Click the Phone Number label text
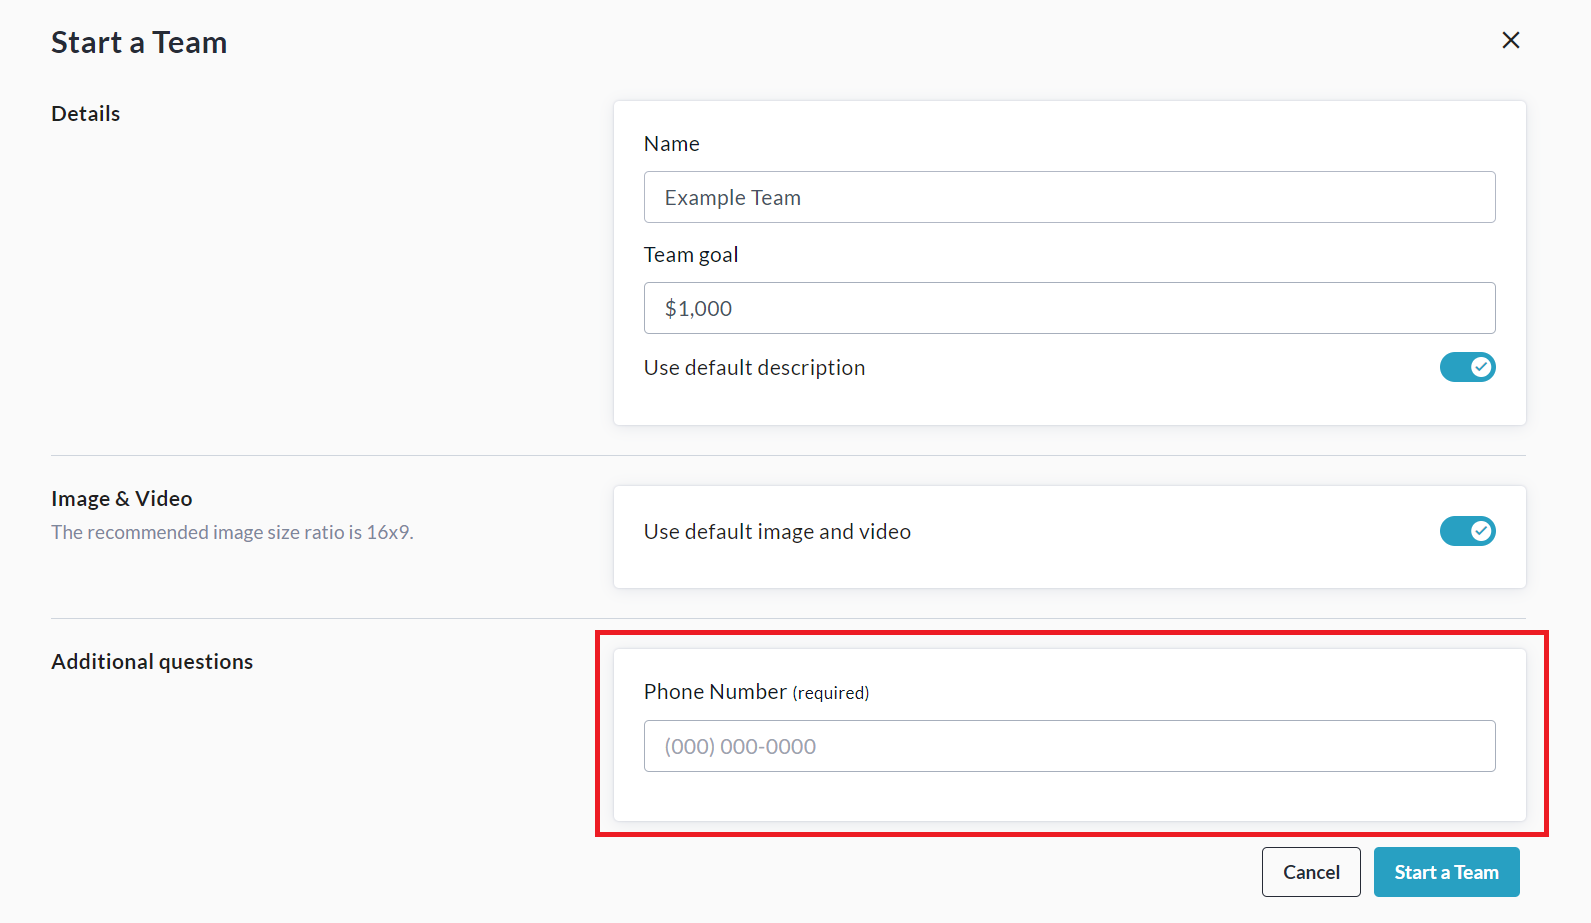This screenshot has width=1591, height=923. pos(715,692)
